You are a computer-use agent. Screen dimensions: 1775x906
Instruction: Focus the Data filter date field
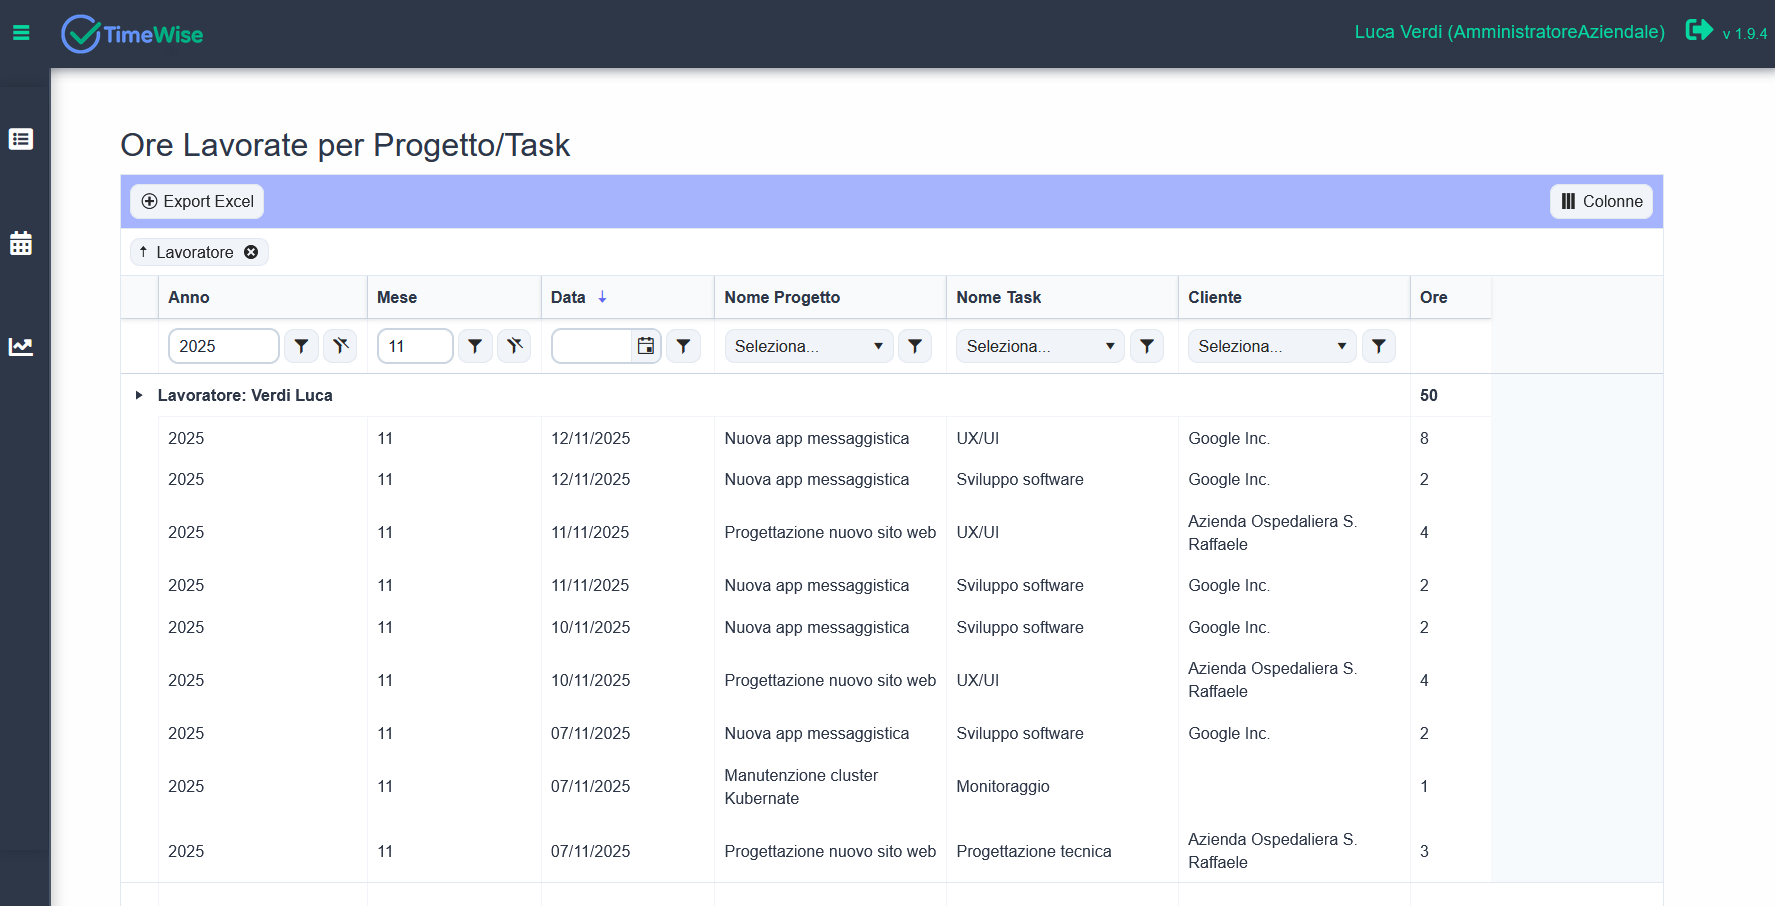592,346
